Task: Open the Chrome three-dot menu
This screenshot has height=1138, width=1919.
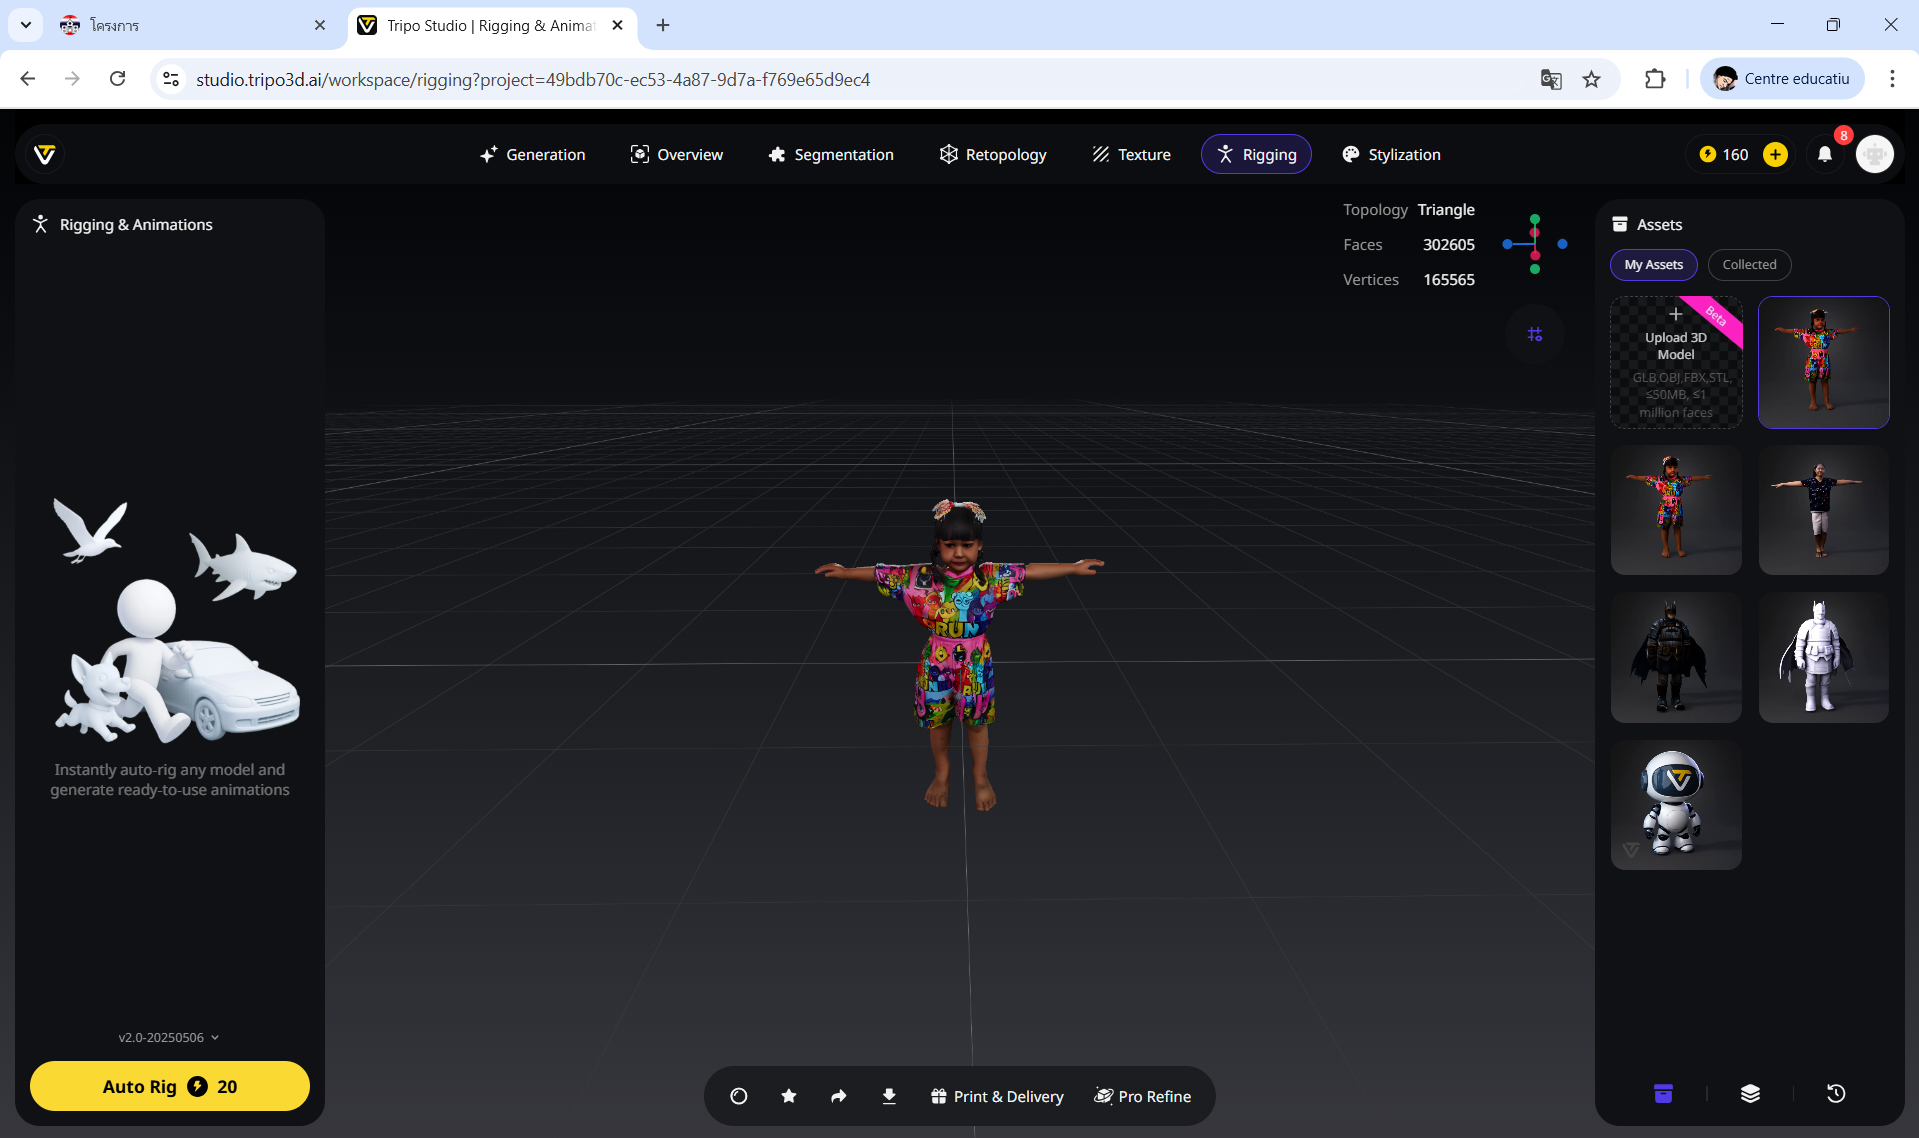Action: click(1892, 79)
